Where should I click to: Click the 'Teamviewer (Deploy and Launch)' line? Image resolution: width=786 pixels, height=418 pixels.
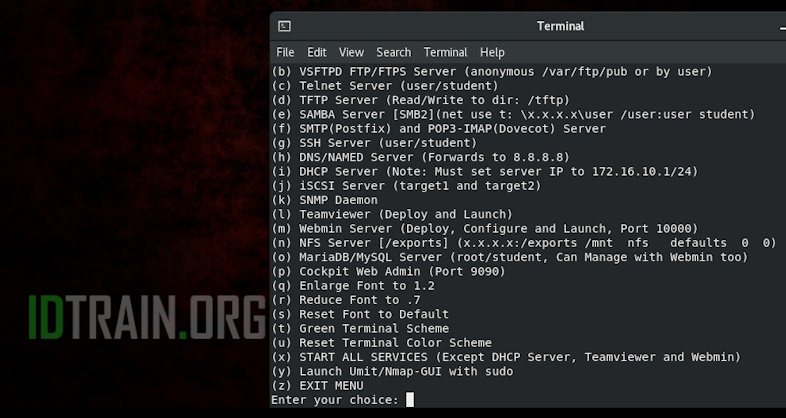(392, 214)
